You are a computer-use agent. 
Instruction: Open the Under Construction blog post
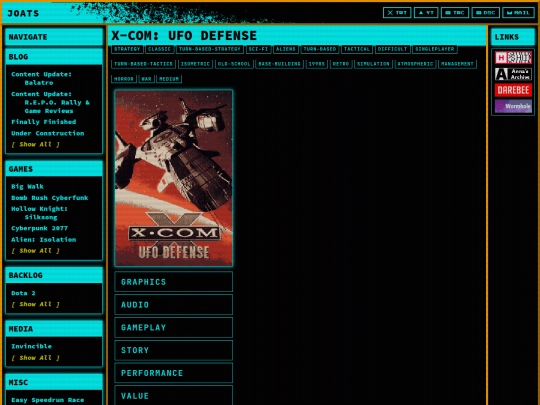[x=48, y=133]
